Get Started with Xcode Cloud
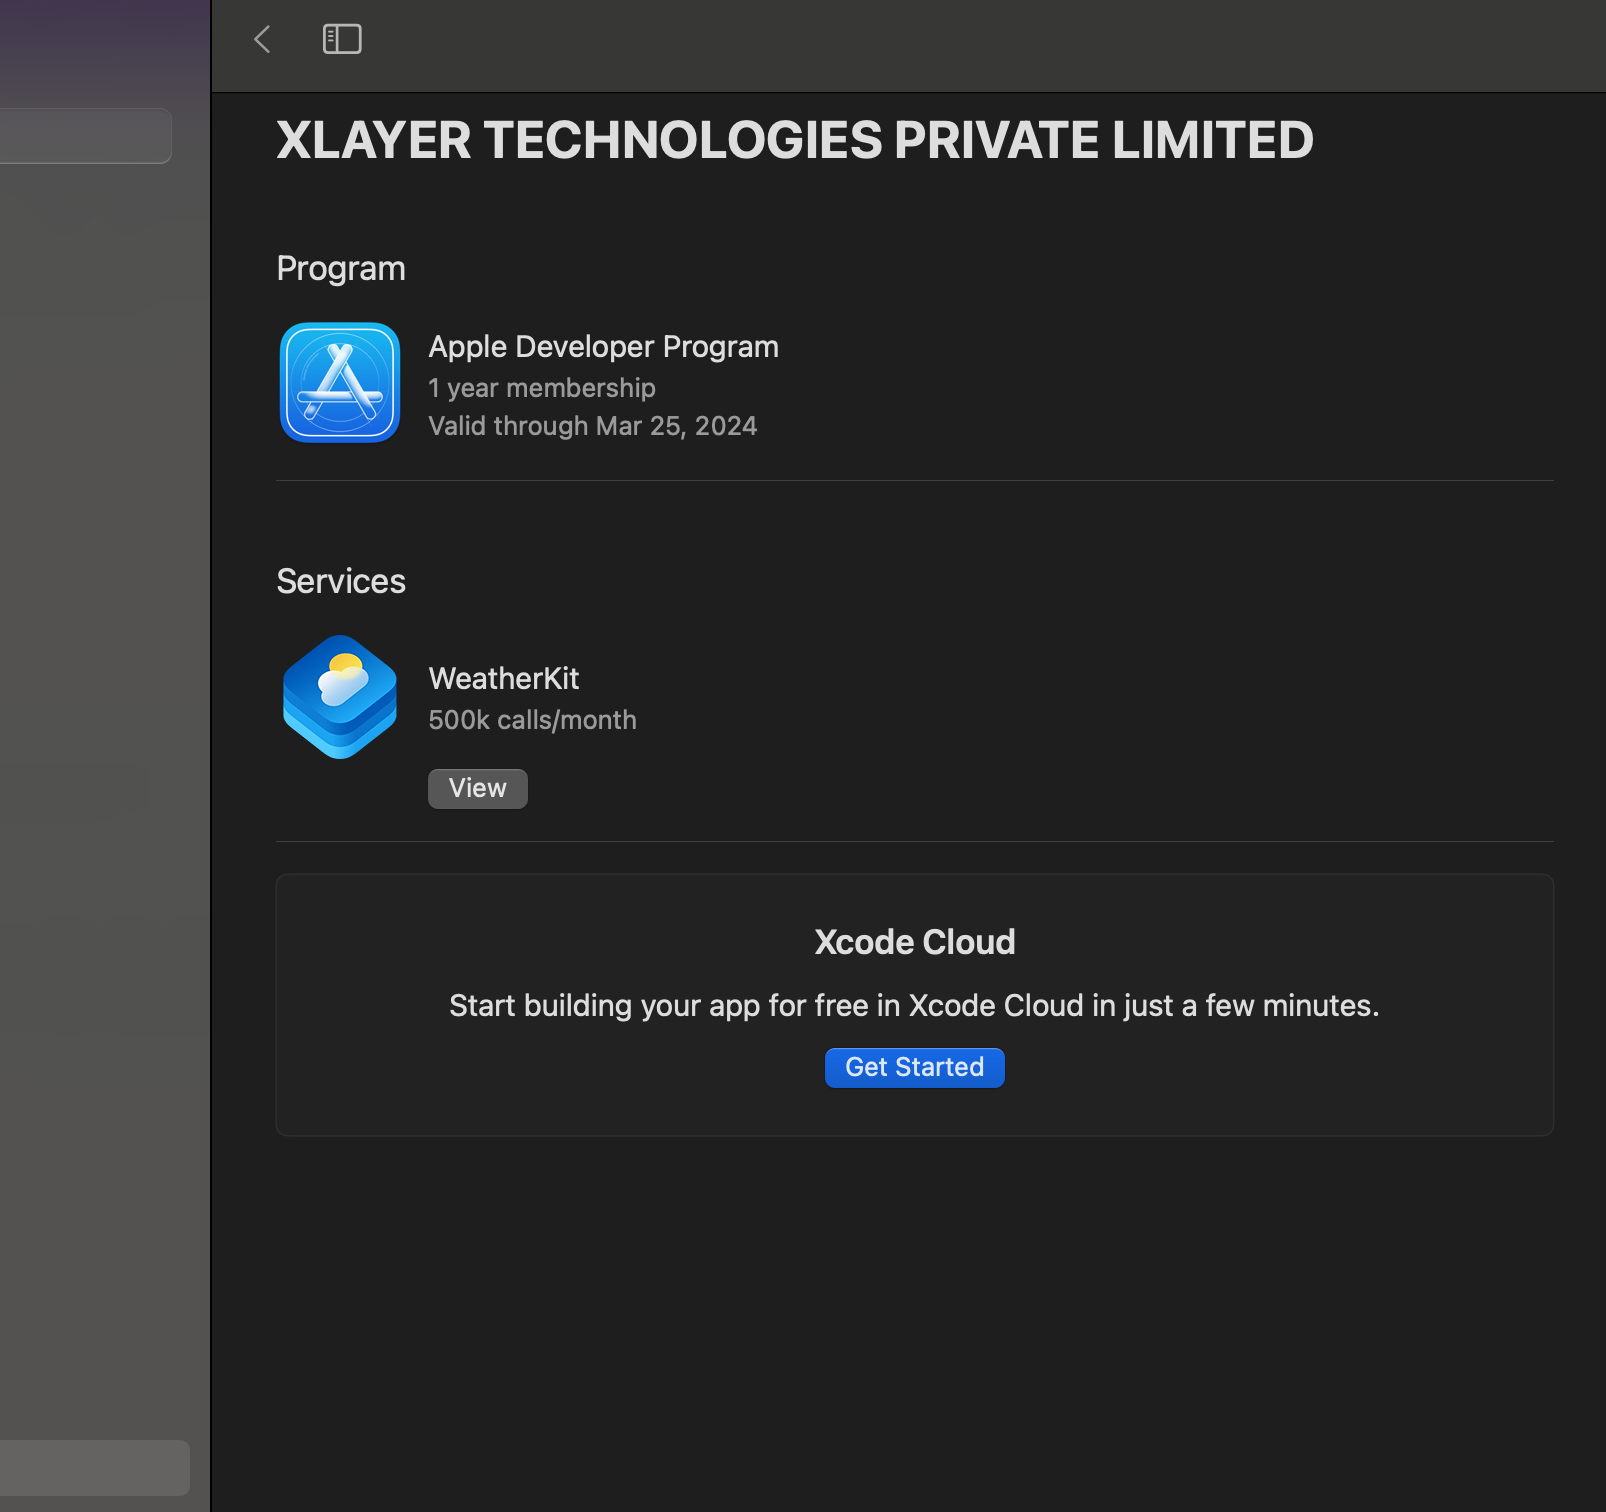 [x=914, y=1067]
